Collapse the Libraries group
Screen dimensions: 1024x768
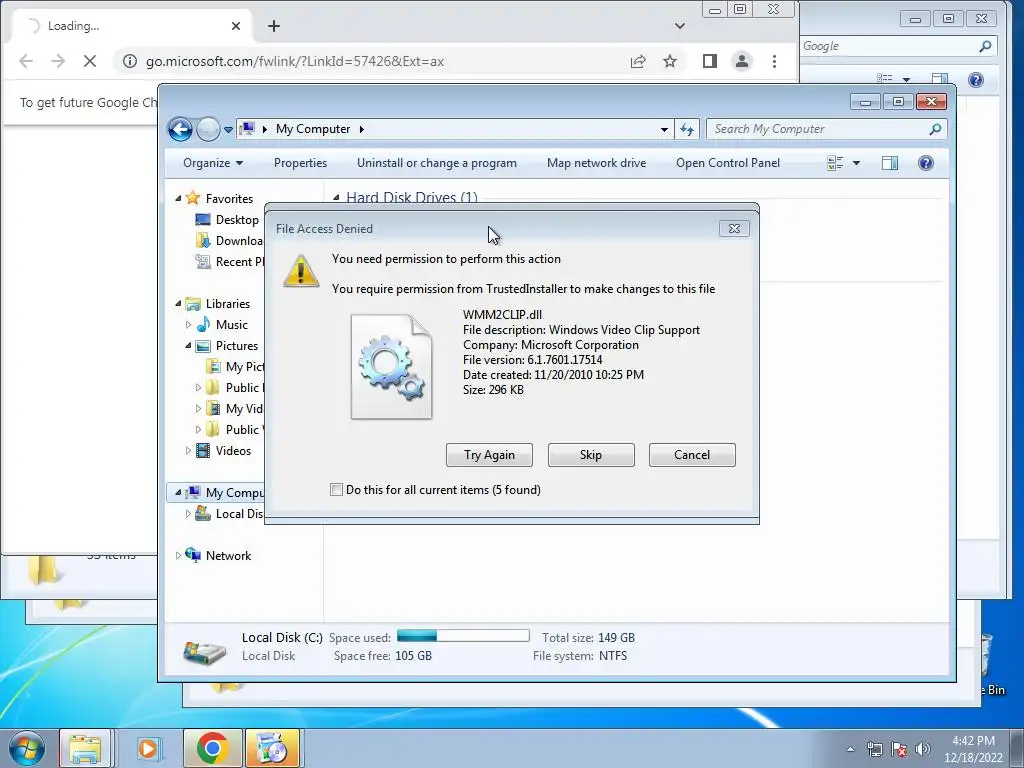click(x=178, y=304)
